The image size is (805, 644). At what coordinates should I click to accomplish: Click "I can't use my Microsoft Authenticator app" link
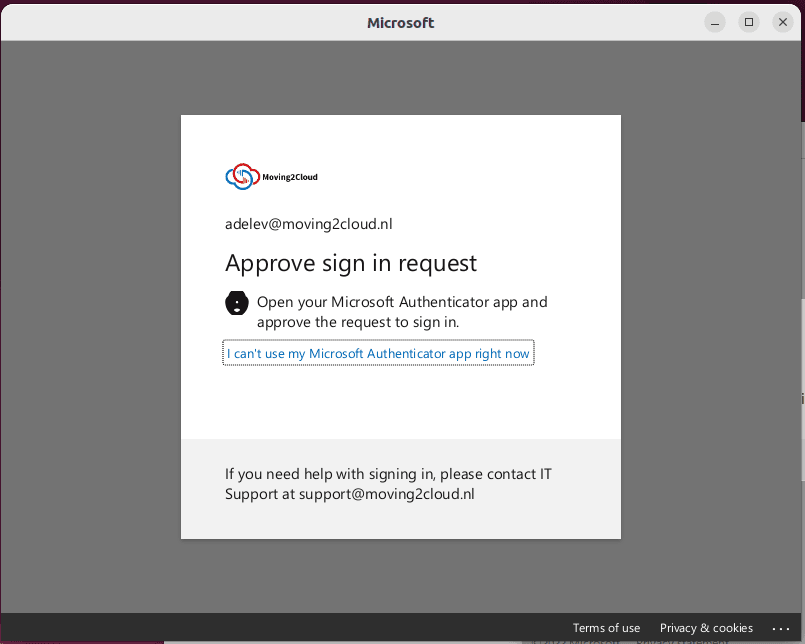(x=378, y=353)
